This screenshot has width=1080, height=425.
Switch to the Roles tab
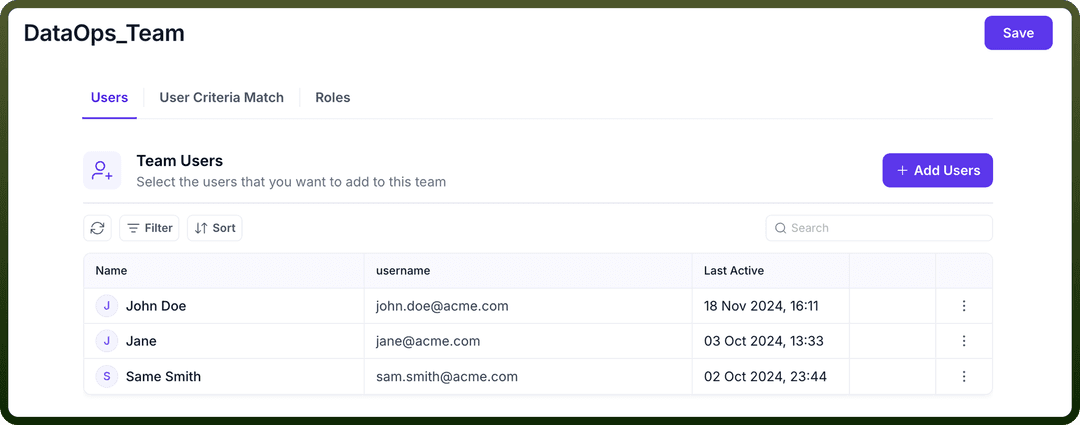333,98
